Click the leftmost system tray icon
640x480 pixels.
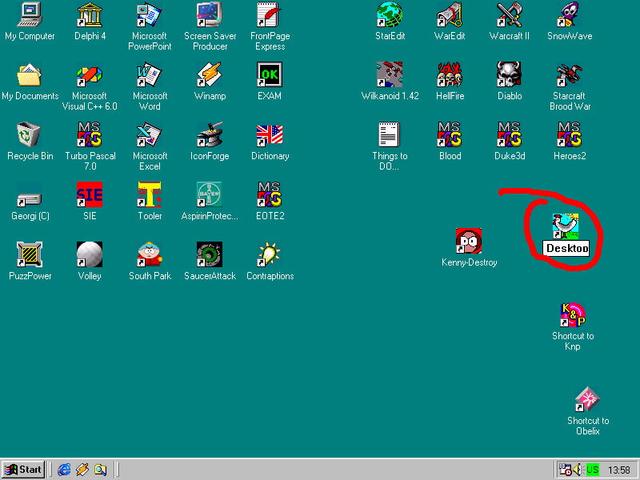click(x=565, y=470)
